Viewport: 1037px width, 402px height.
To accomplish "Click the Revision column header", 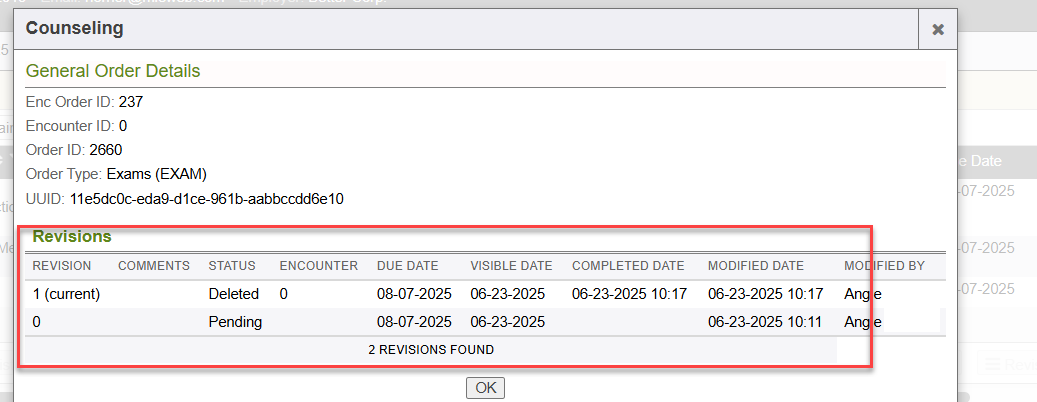I will [62, 266].
